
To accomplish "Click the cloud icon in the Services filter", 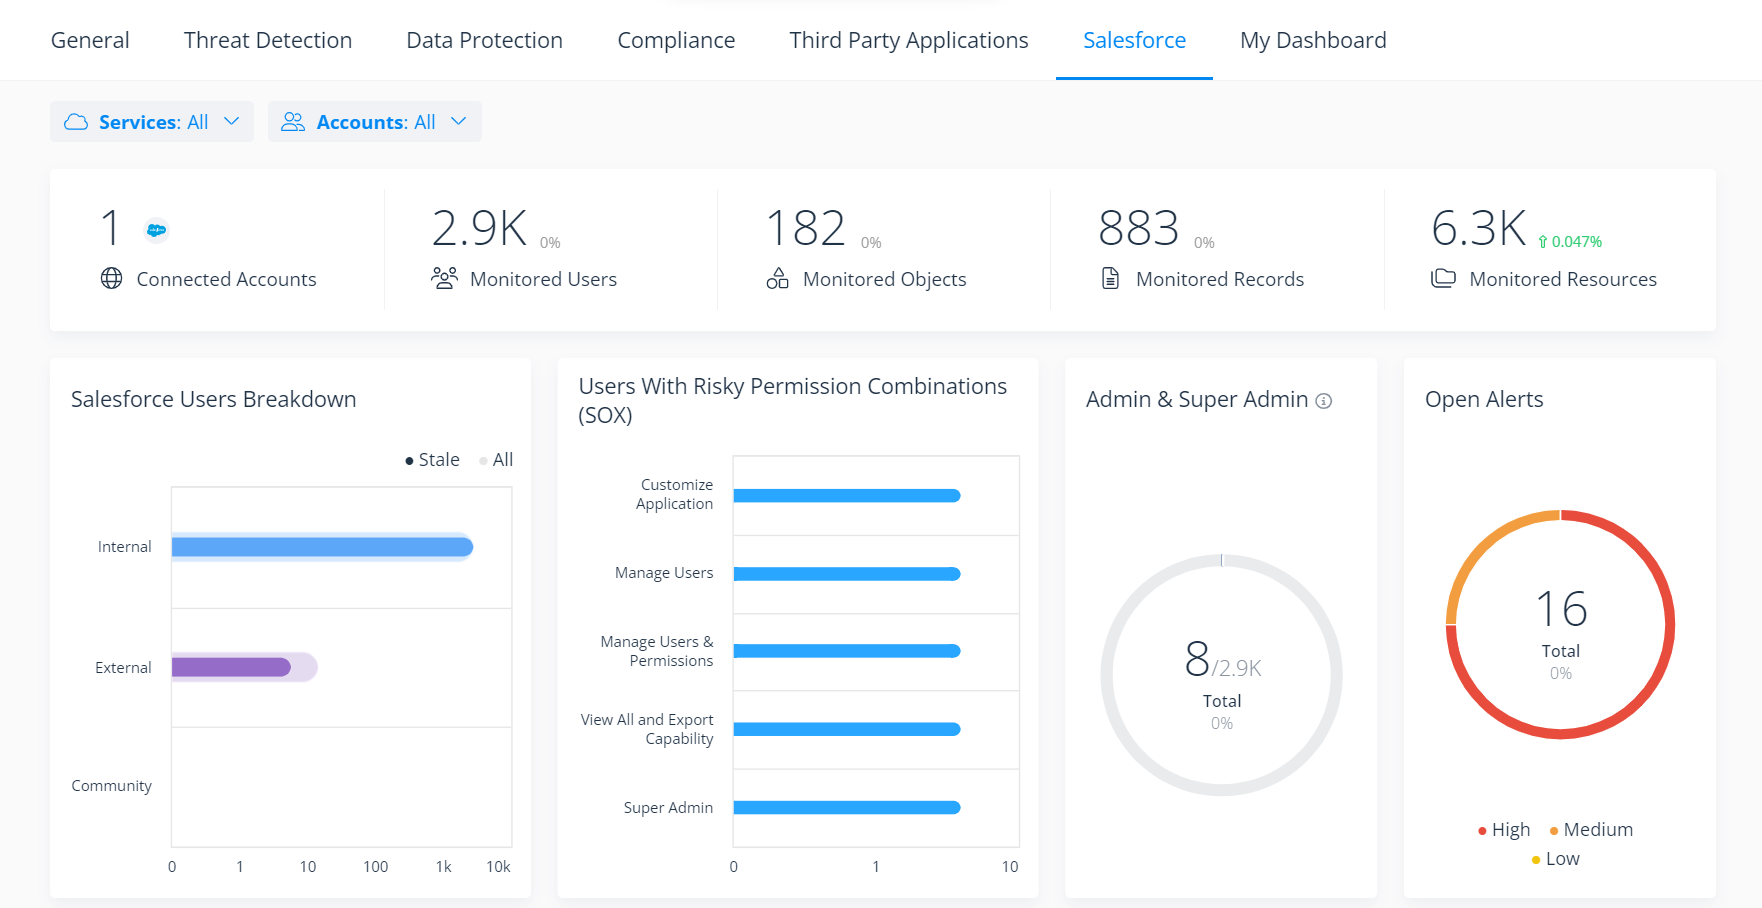I will click(76, 121).
